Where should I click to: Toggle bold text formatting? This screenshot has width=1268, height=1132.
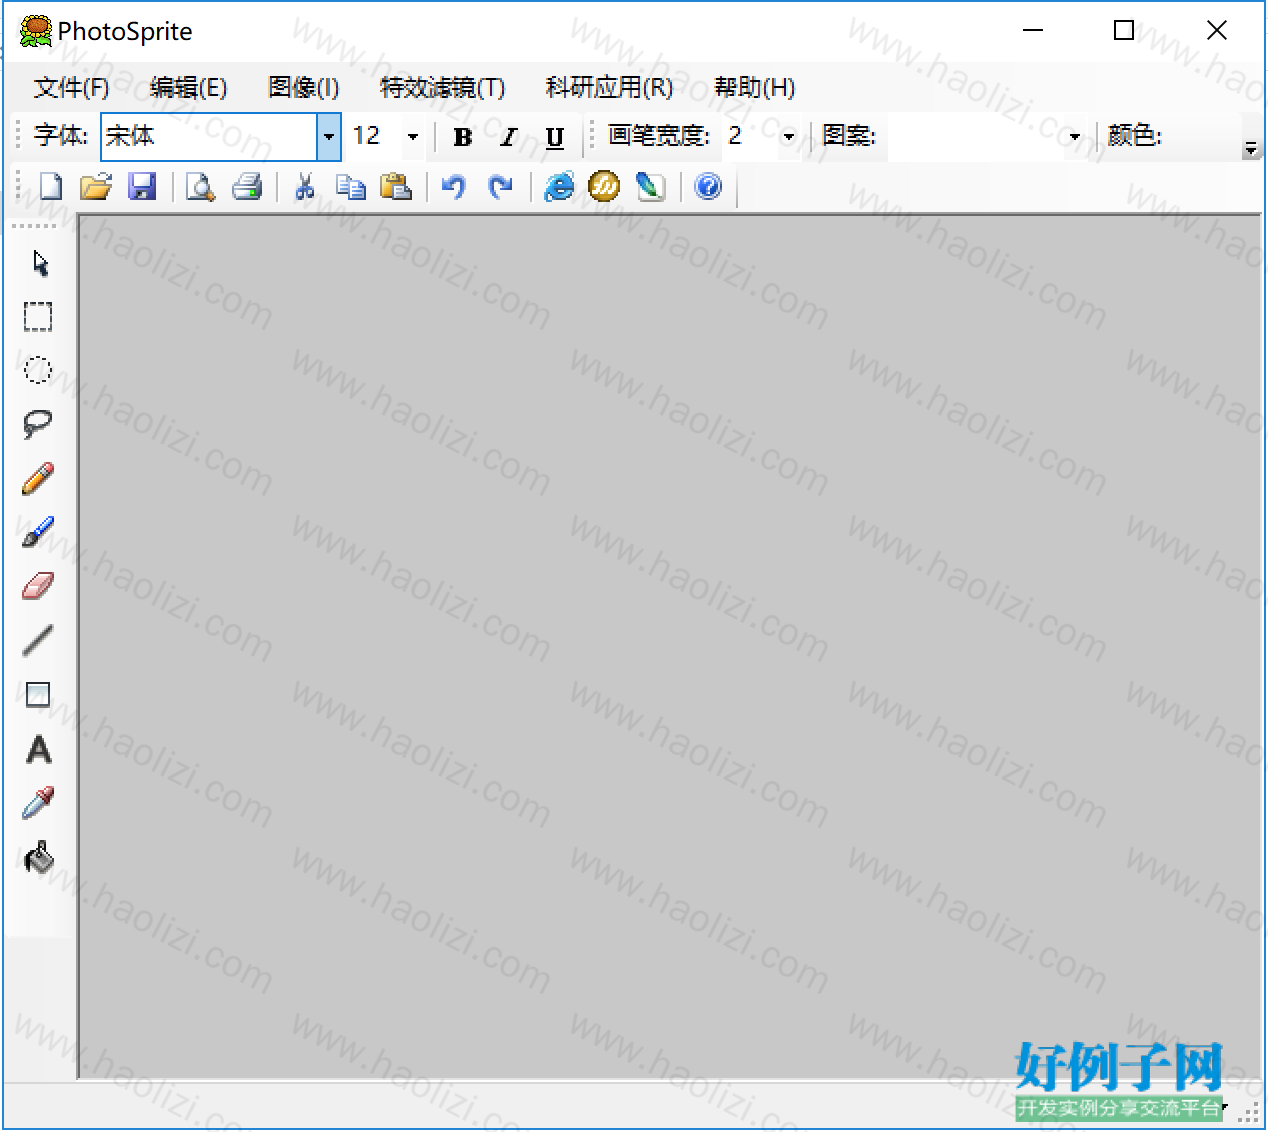click(x=462, y=137)
